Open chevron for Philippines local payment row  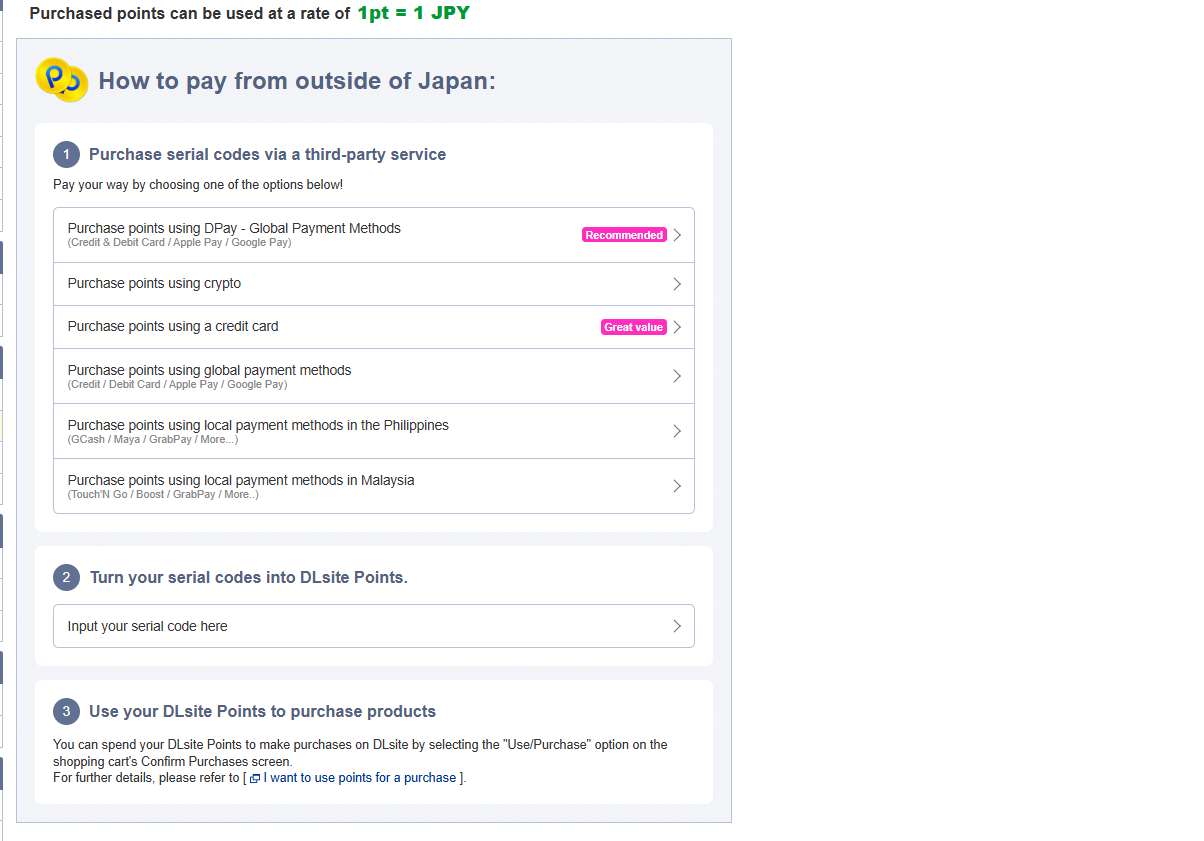[677, 431]
